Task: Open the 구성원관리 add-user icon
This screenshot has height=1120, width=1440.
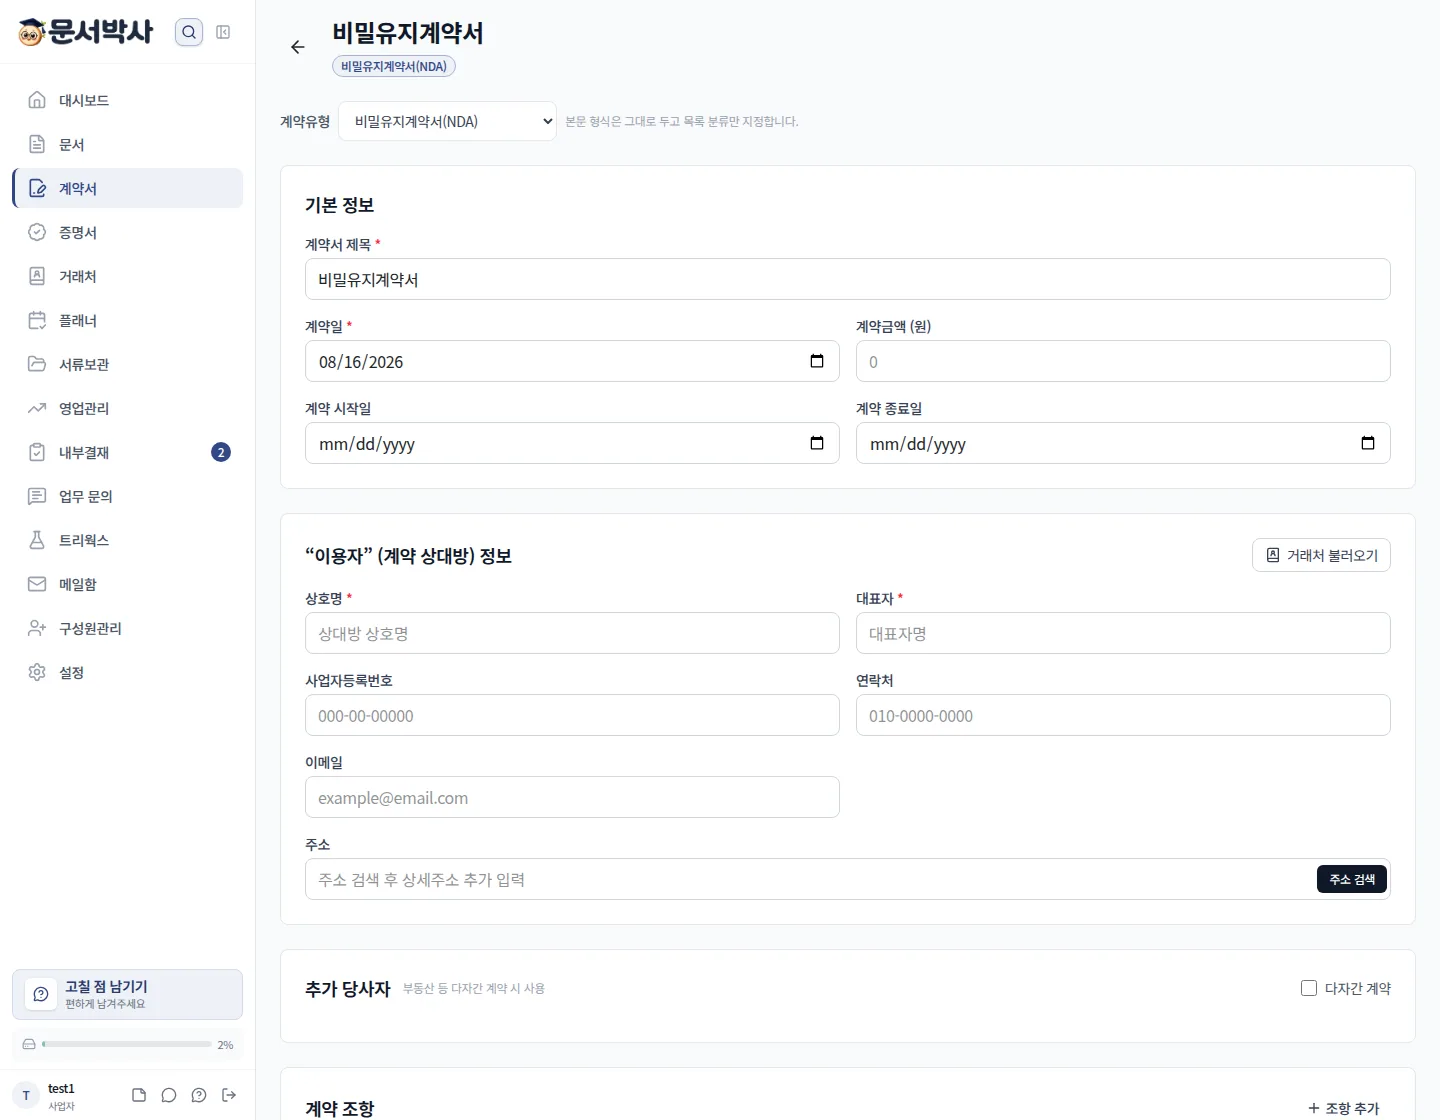Action: pyautogui.click(x=37, y=628)
